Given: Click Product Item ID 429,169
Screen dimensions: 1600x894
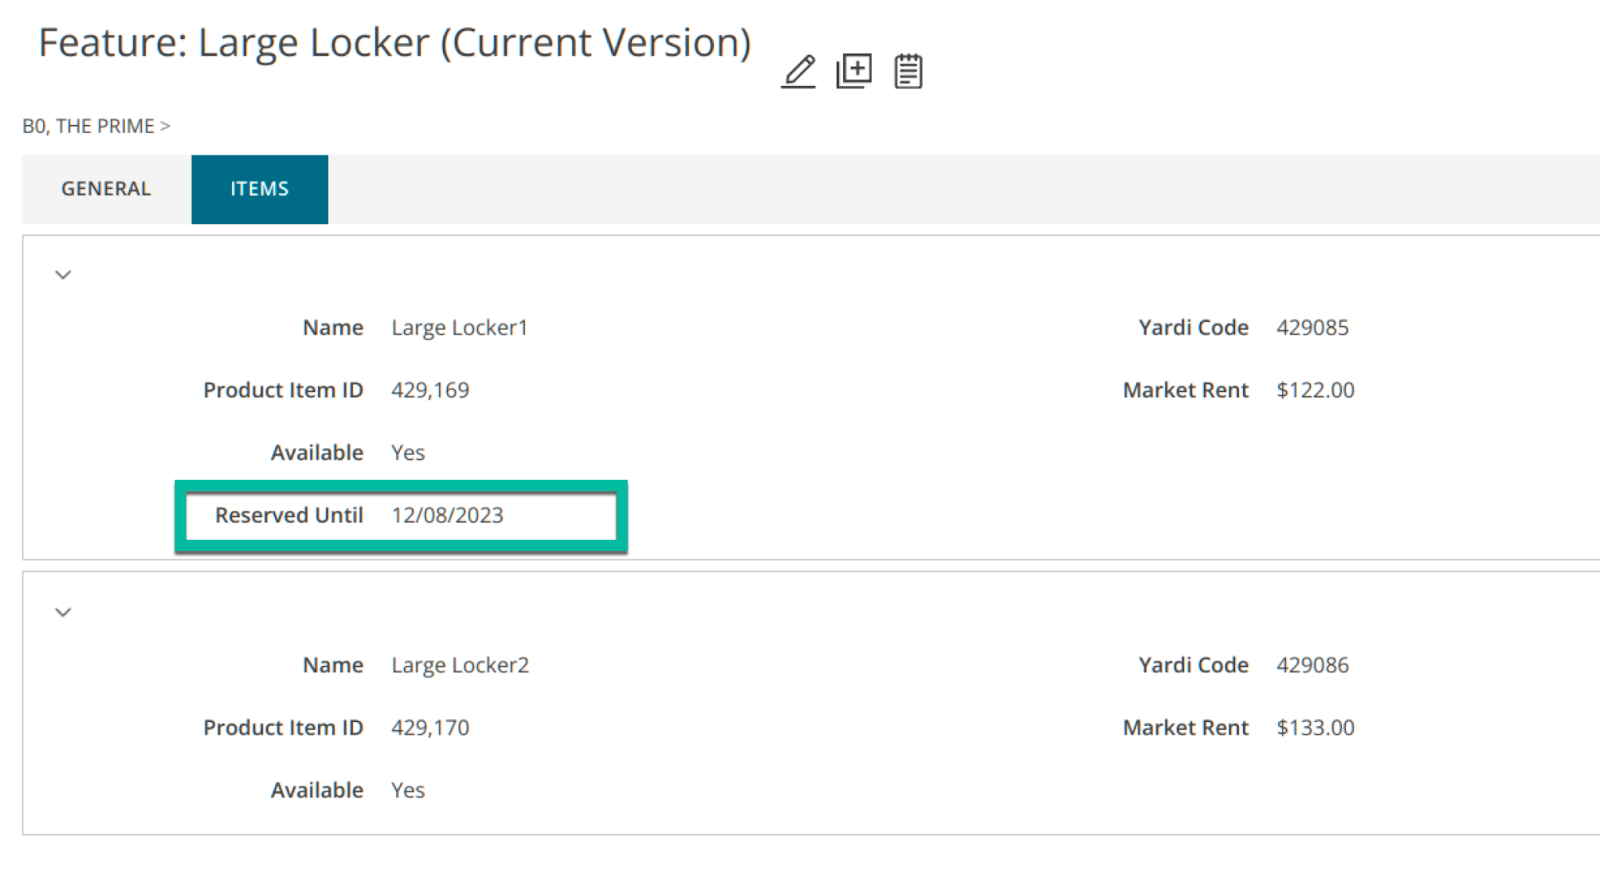Looking at the screenshot, I should click(430, 390).
